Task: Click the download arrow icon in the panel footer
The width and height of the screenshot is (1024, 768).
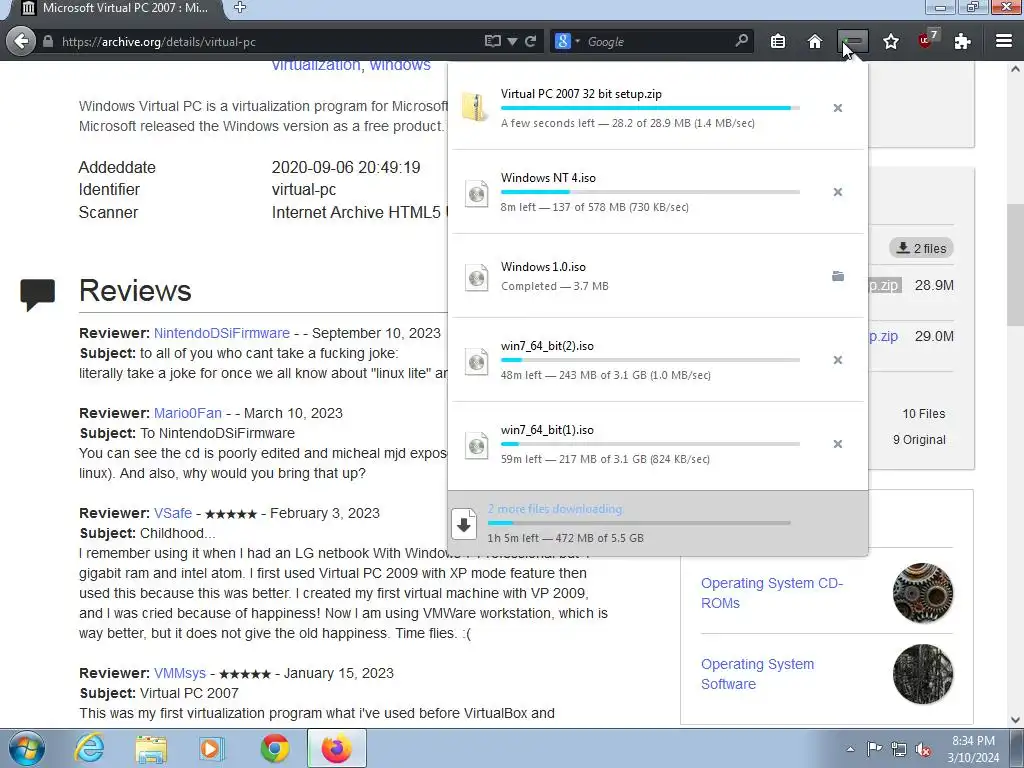Action: point(464,524)
